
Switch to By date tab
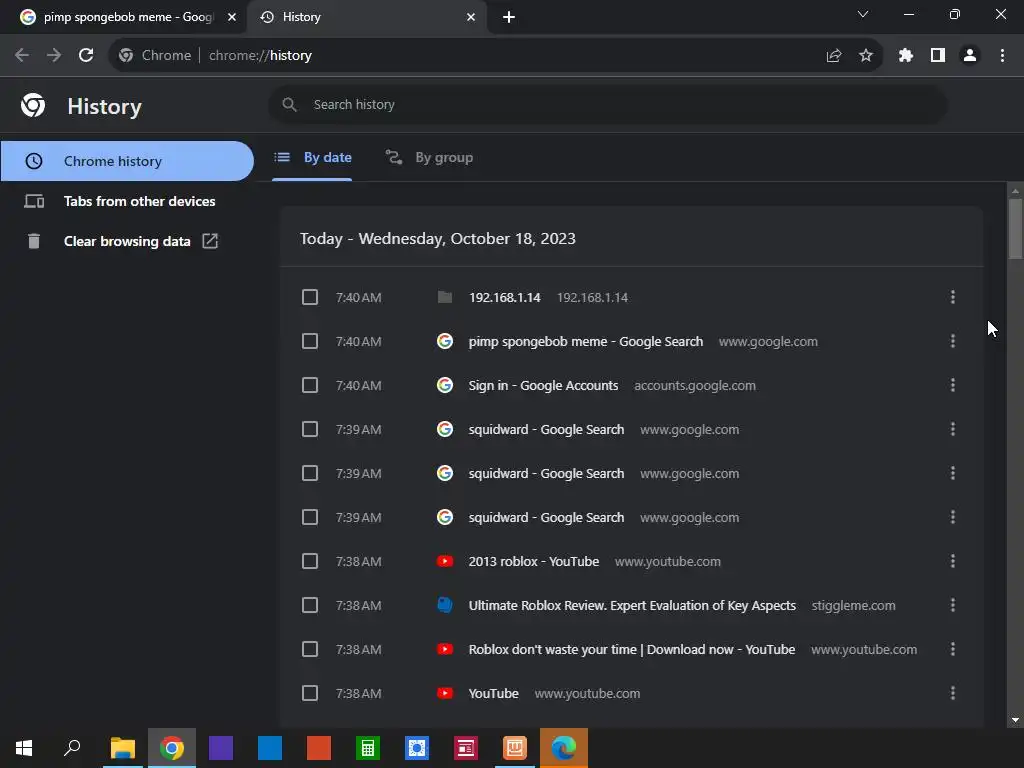(312, 157)
